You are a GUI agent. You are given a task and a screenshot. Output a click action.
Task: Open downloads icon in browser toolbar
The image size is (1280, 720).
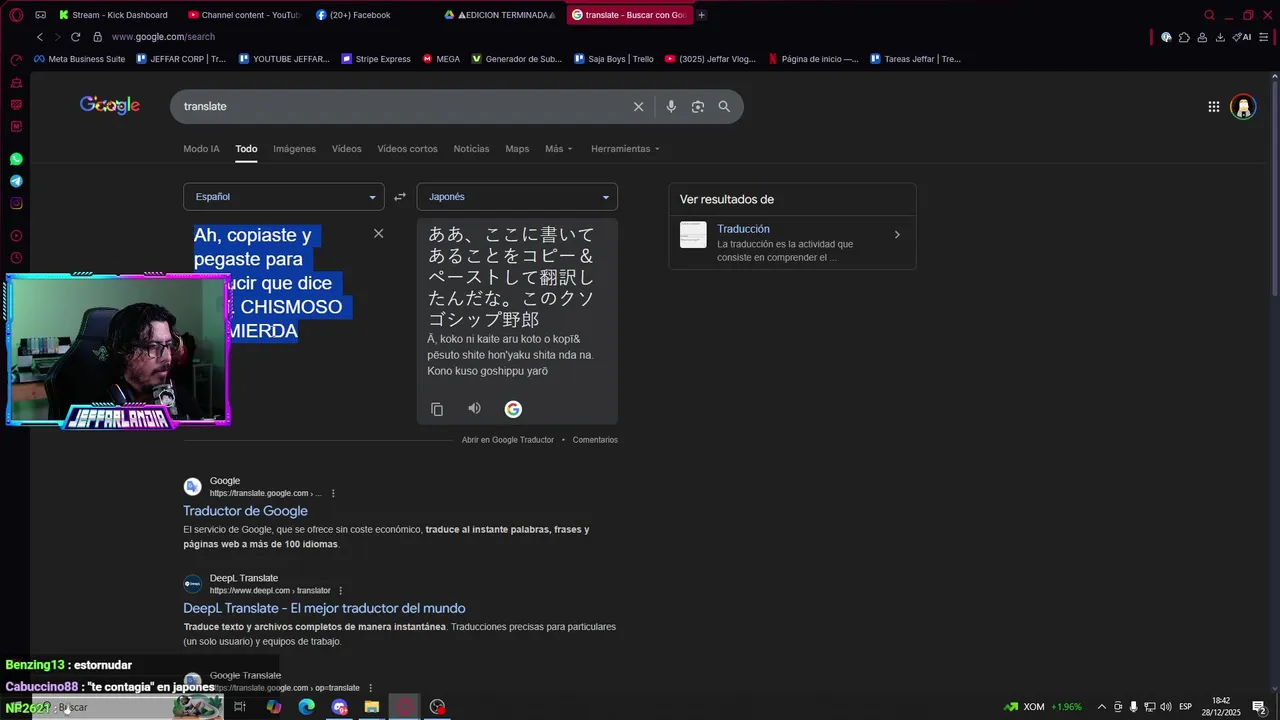(1220, 37)
